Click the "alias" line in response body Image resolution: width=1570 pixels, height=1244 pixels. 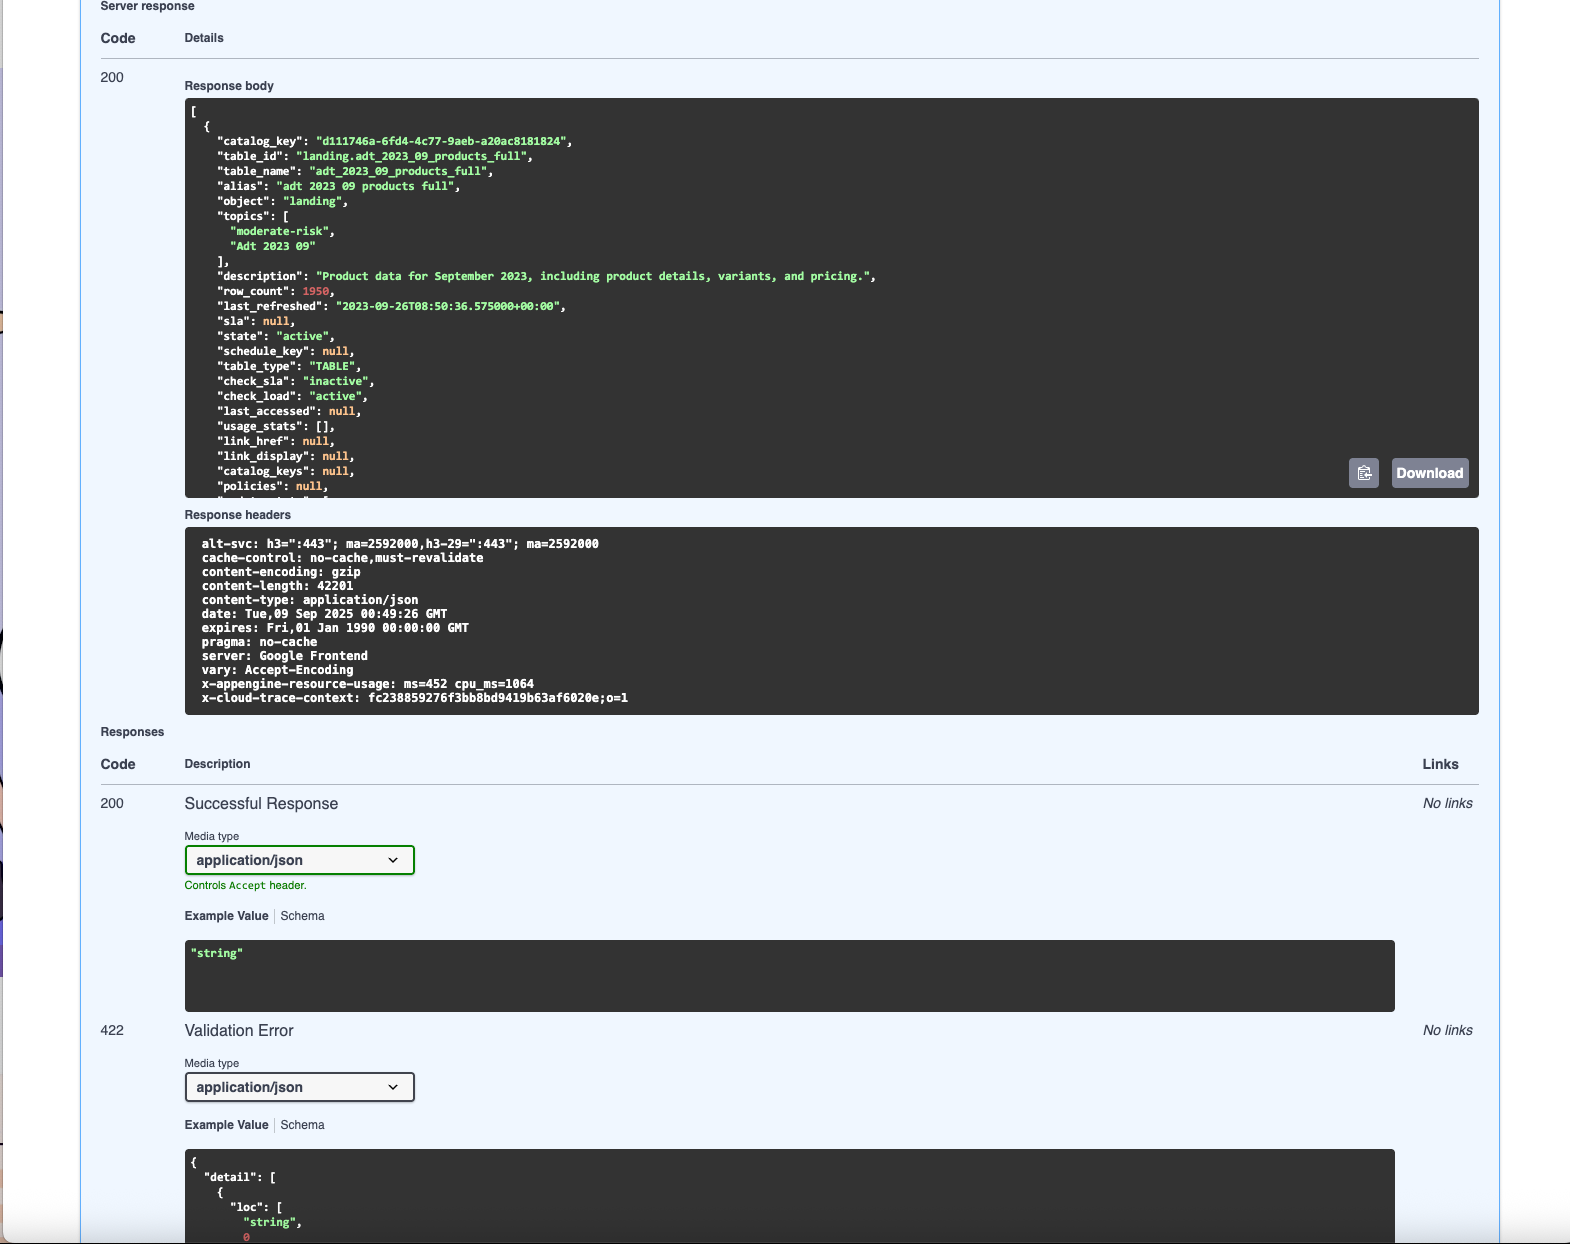pyautogui.click(x=338, y=186)
